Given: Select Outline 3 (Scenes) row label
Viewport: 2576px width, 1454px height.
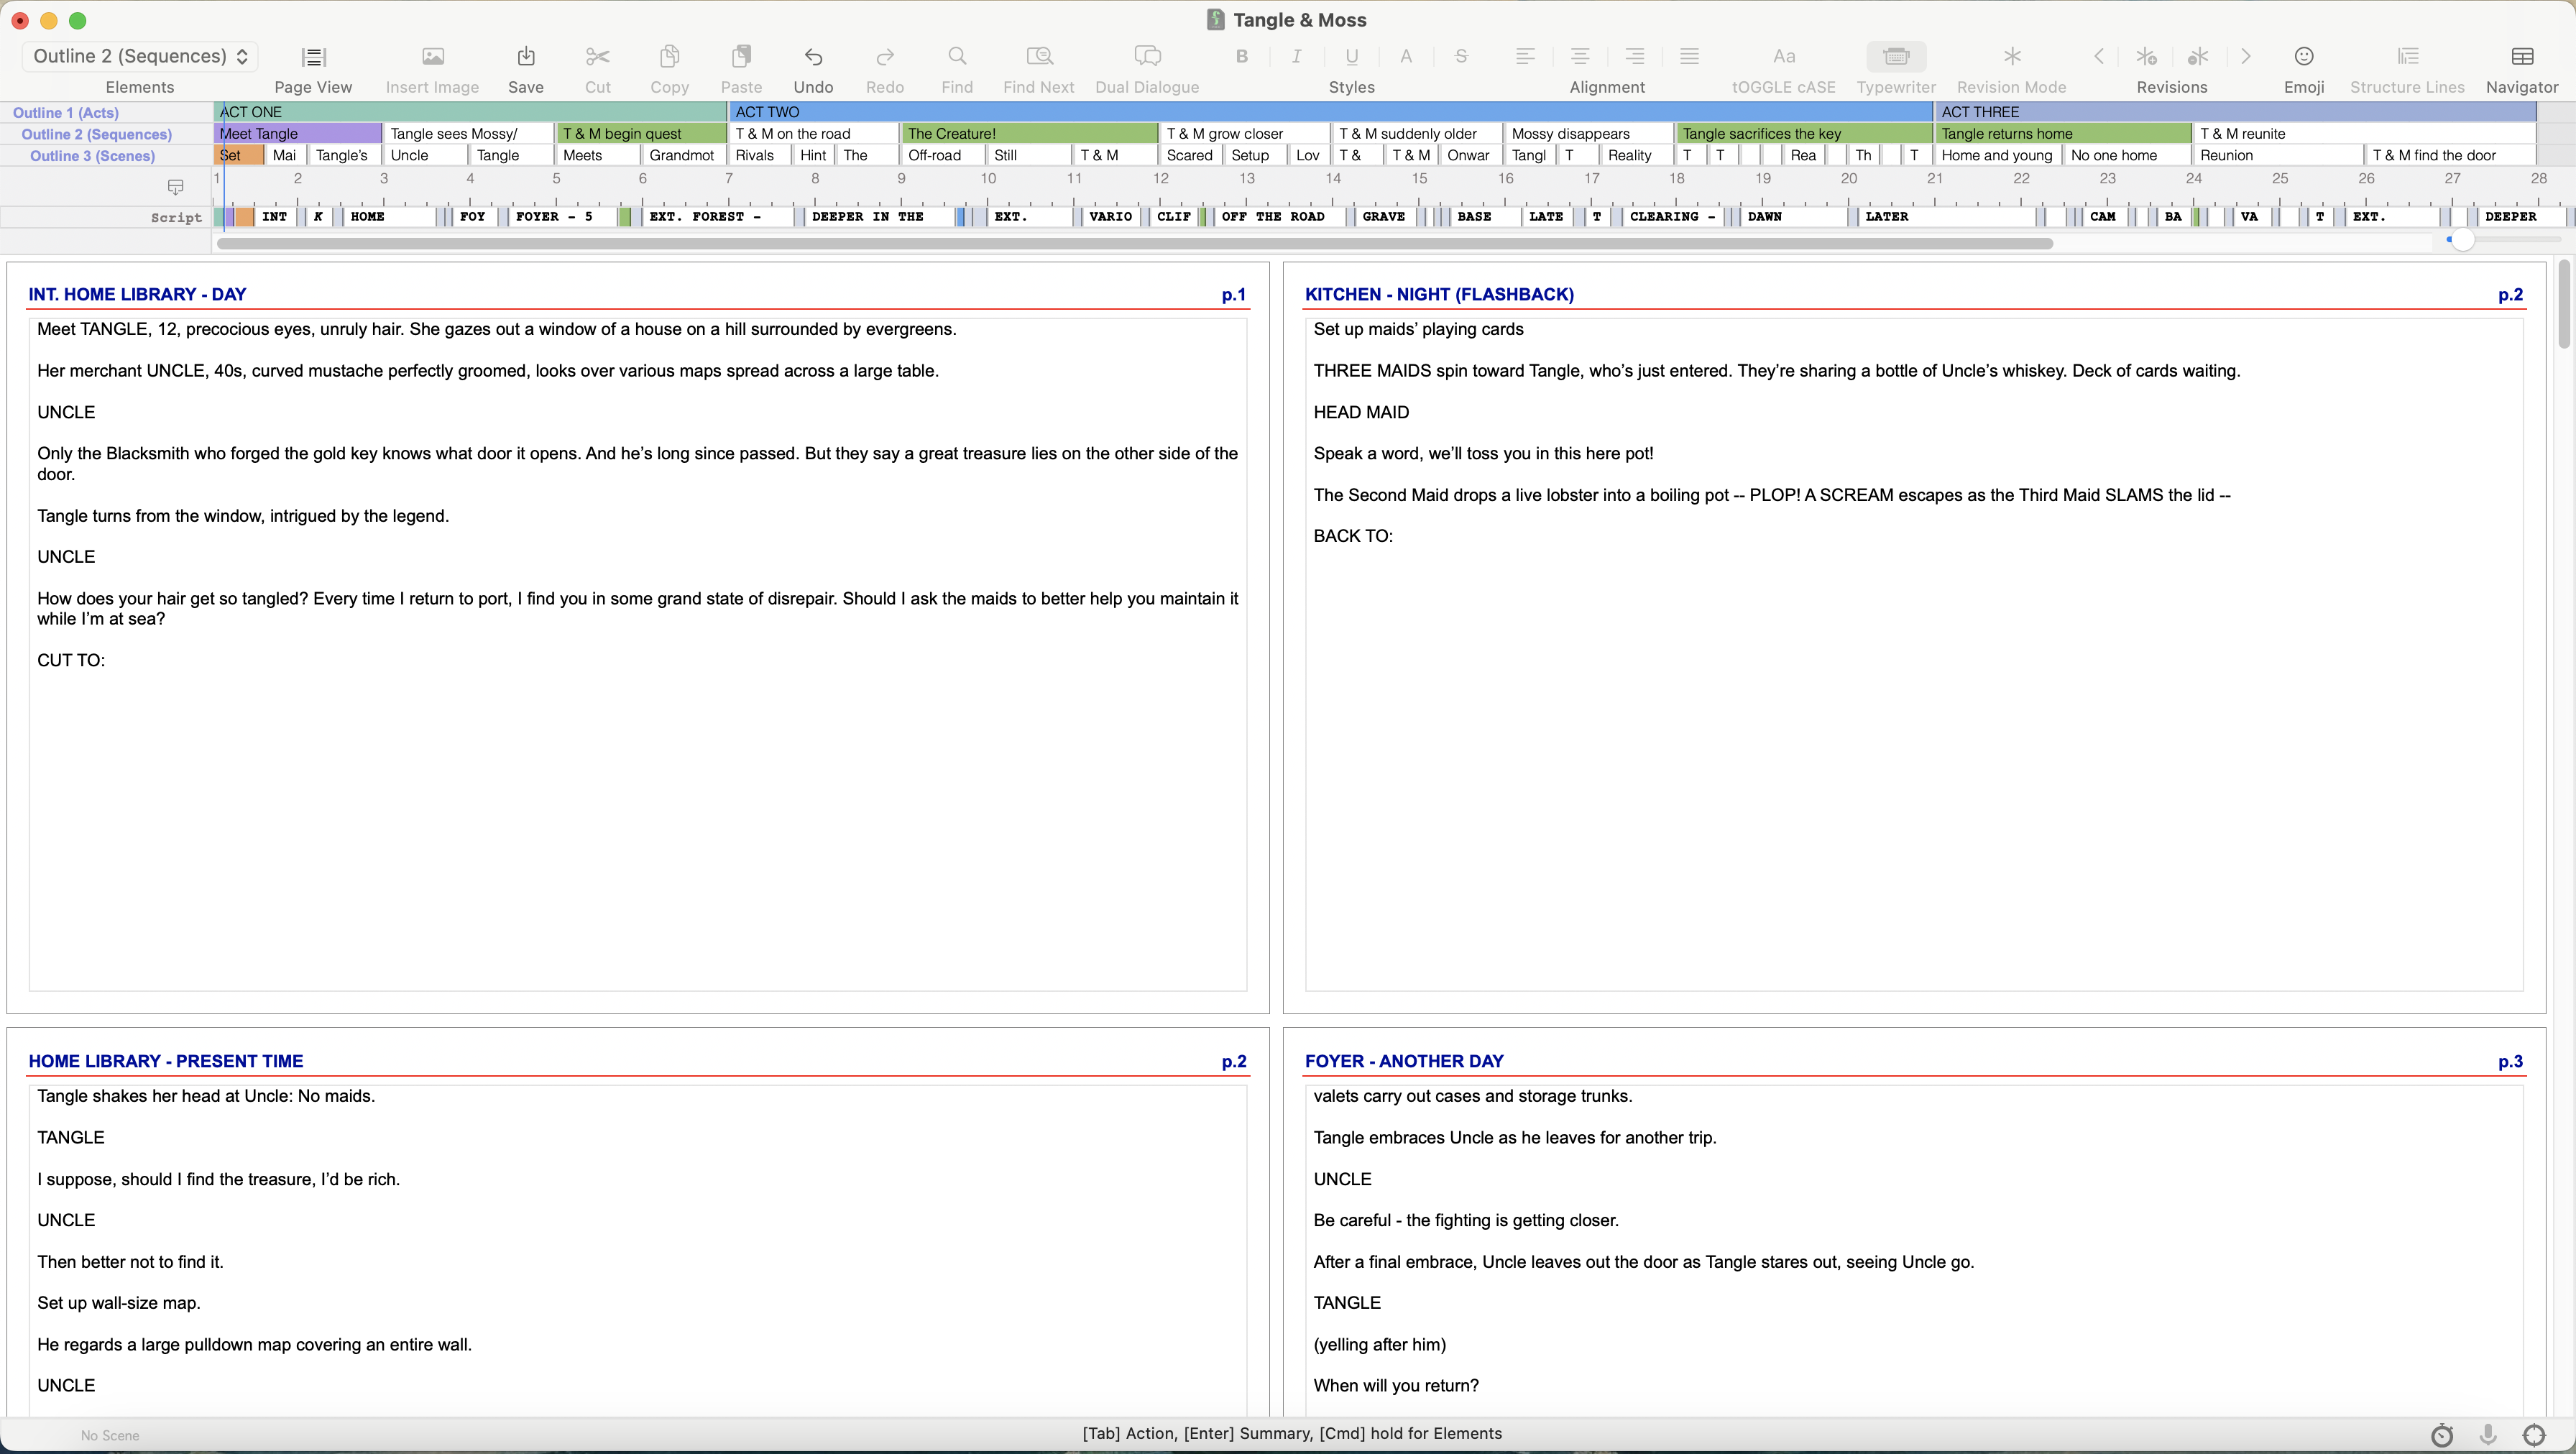Looking at the screenshot, I should coord(92,156).
